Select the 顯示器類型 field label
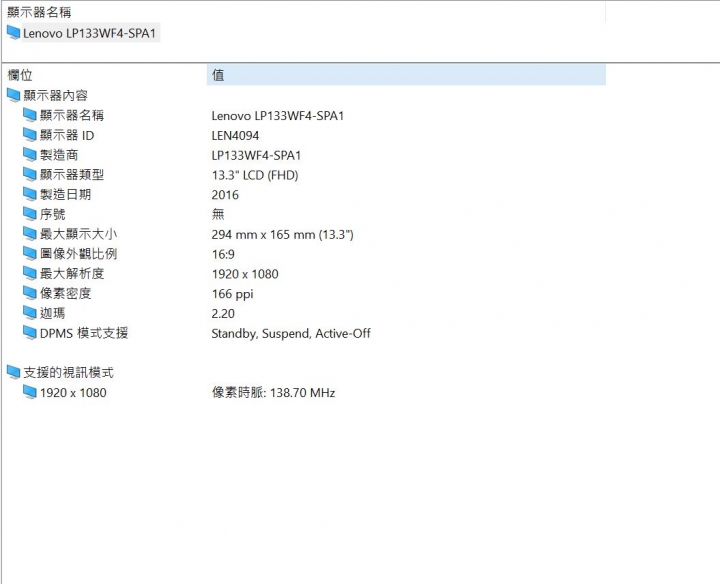 72,174
